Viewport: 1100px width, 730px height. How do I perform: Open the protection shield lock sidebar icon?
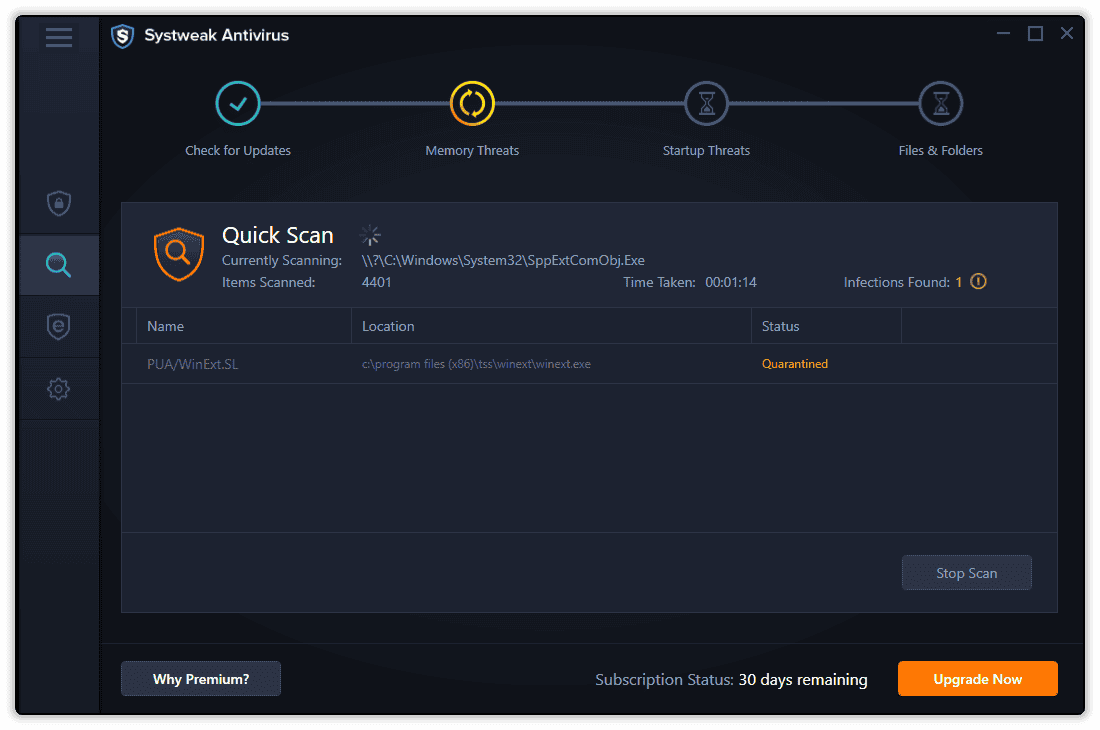coord(59,203)
